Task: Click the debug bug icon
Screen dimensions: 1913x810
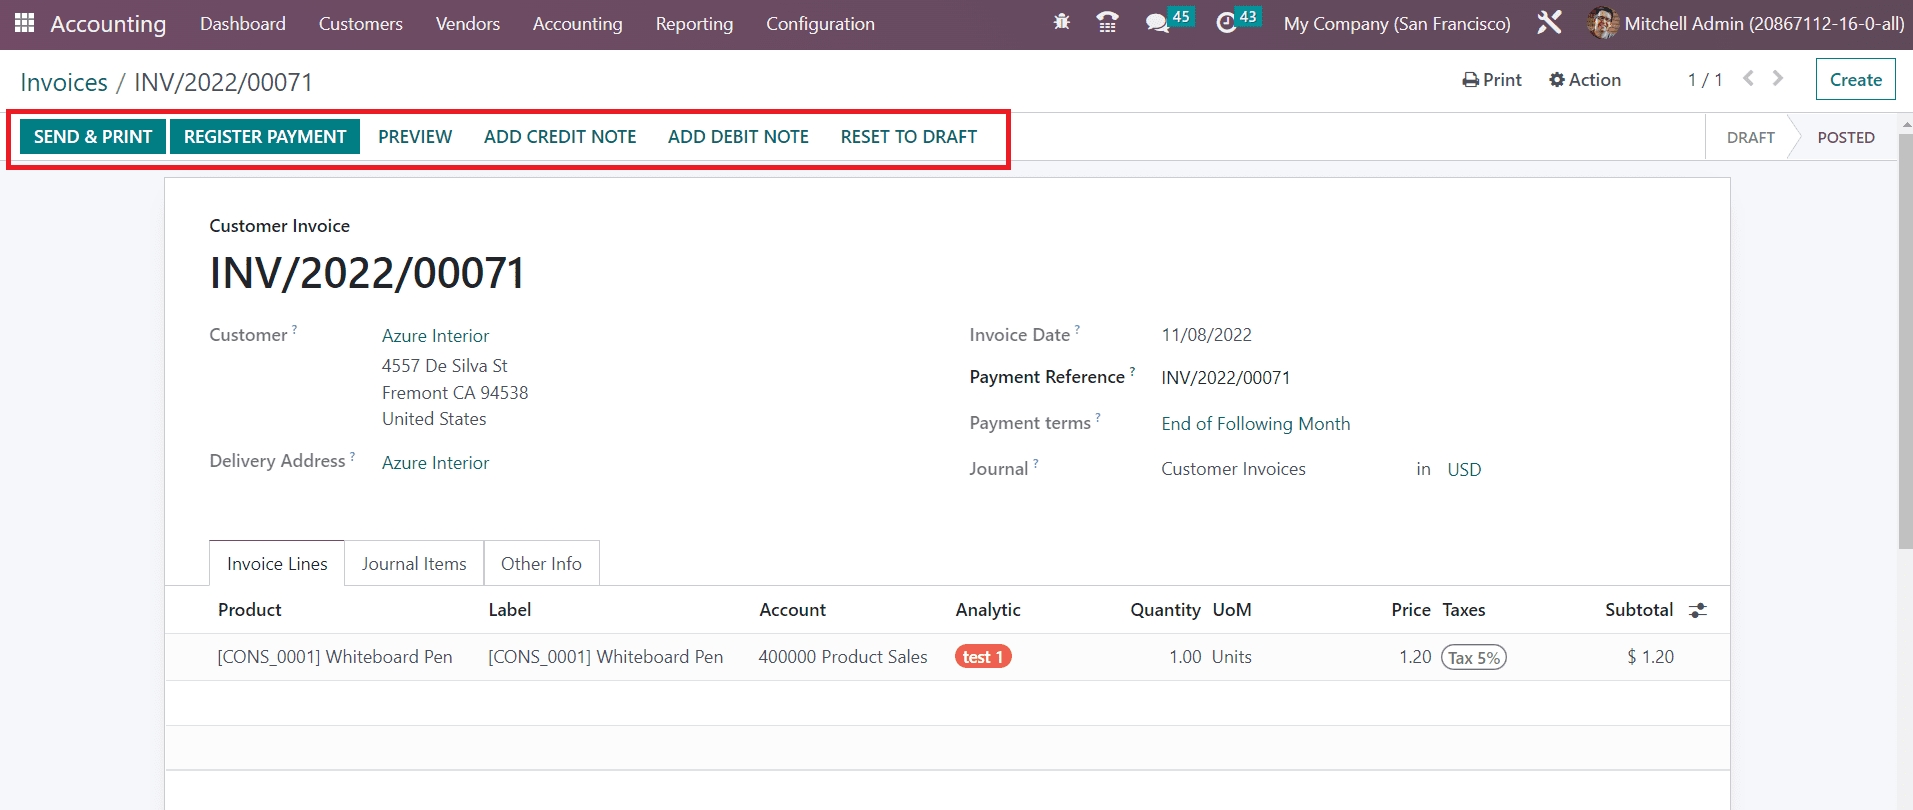Action: 1061,22
